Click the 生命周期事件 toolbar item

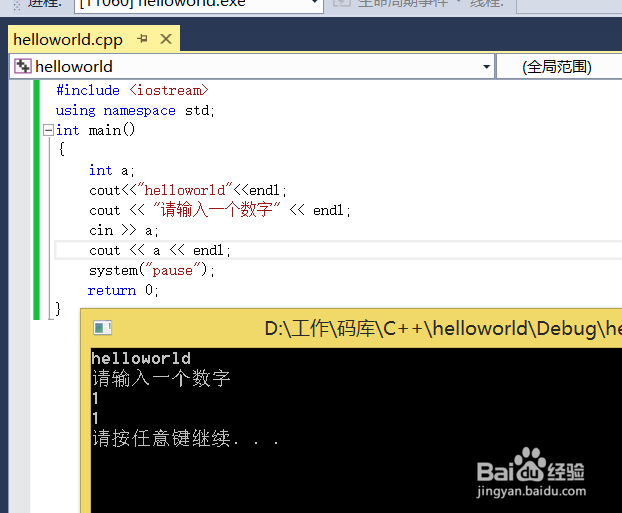pos(397,4)
